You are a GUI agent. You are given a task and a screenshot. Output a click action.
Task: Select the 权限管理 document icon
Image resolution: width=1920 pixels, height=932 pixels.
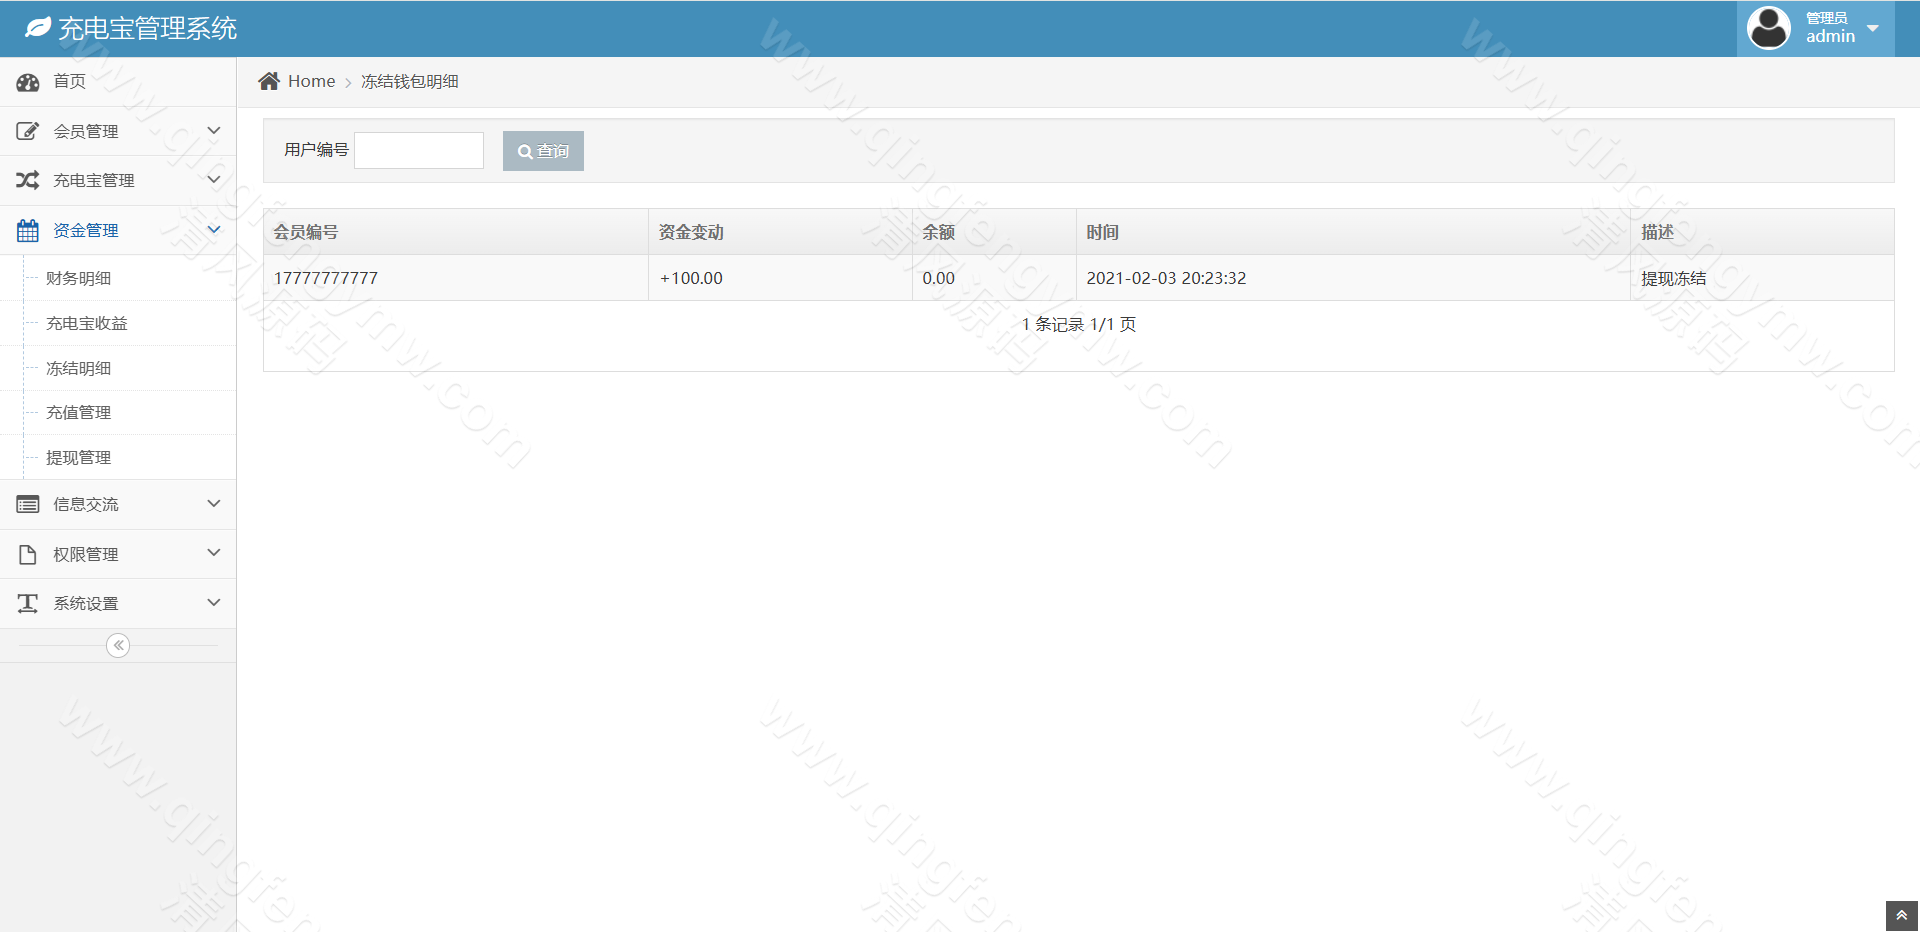[27, 553]
